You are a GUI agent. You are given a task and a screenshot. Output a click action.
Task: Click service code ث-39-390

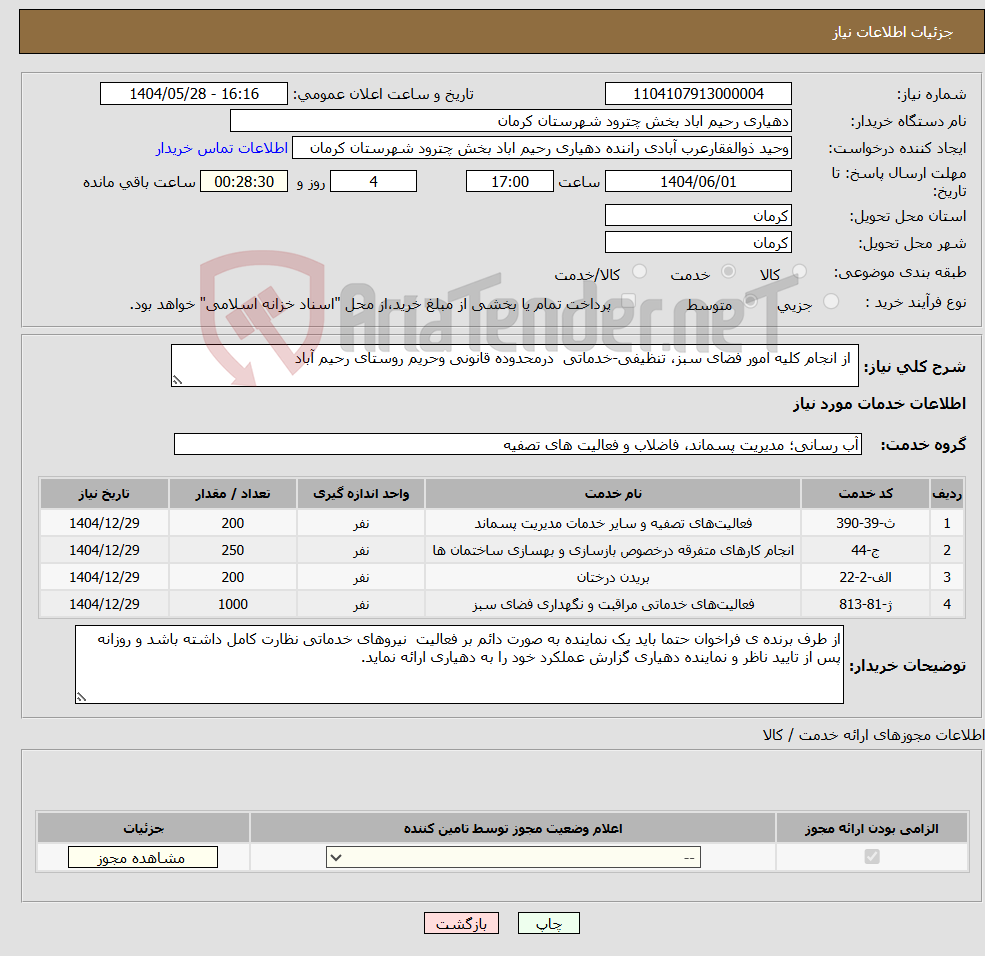[x=865, y=523]
